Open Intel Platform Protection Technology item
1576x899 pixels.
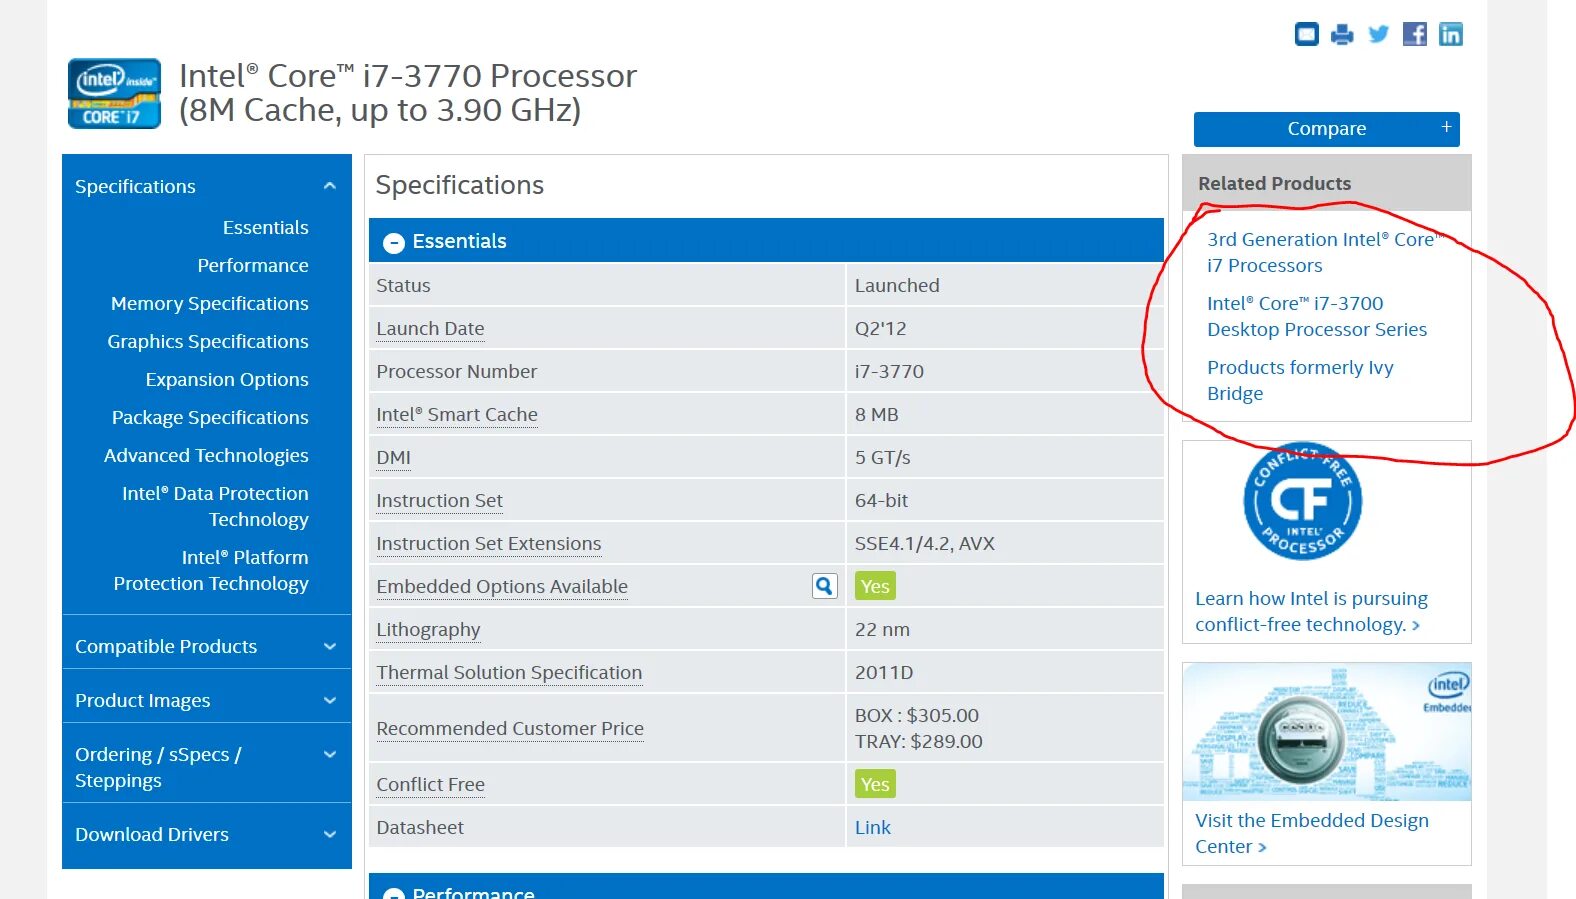tap(211, 571)
